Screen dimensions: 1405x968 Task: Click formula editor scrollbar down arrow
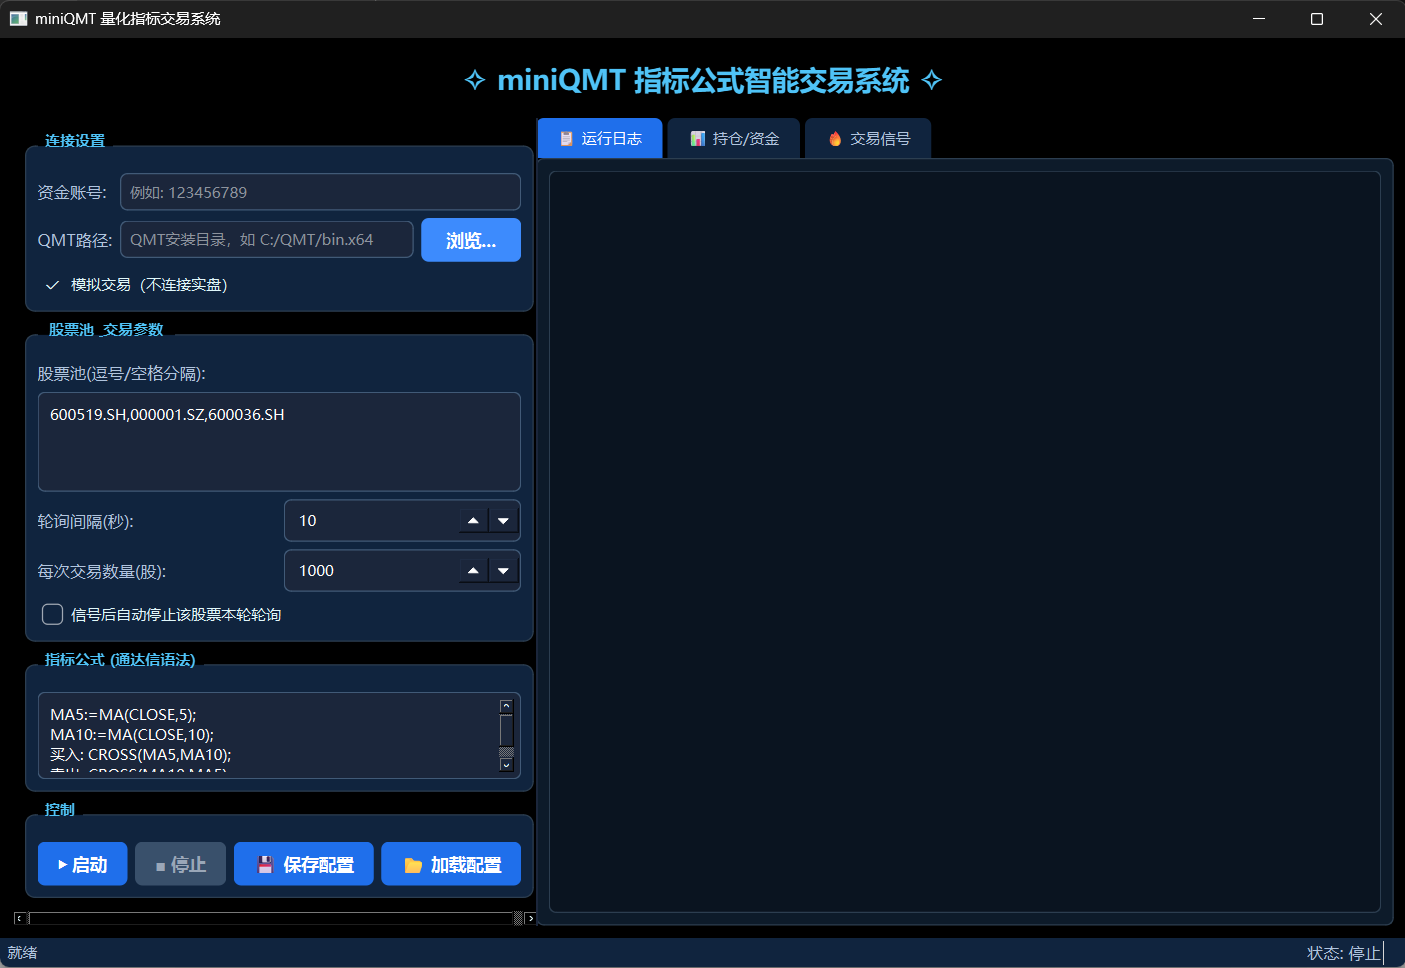coord(506,765)
